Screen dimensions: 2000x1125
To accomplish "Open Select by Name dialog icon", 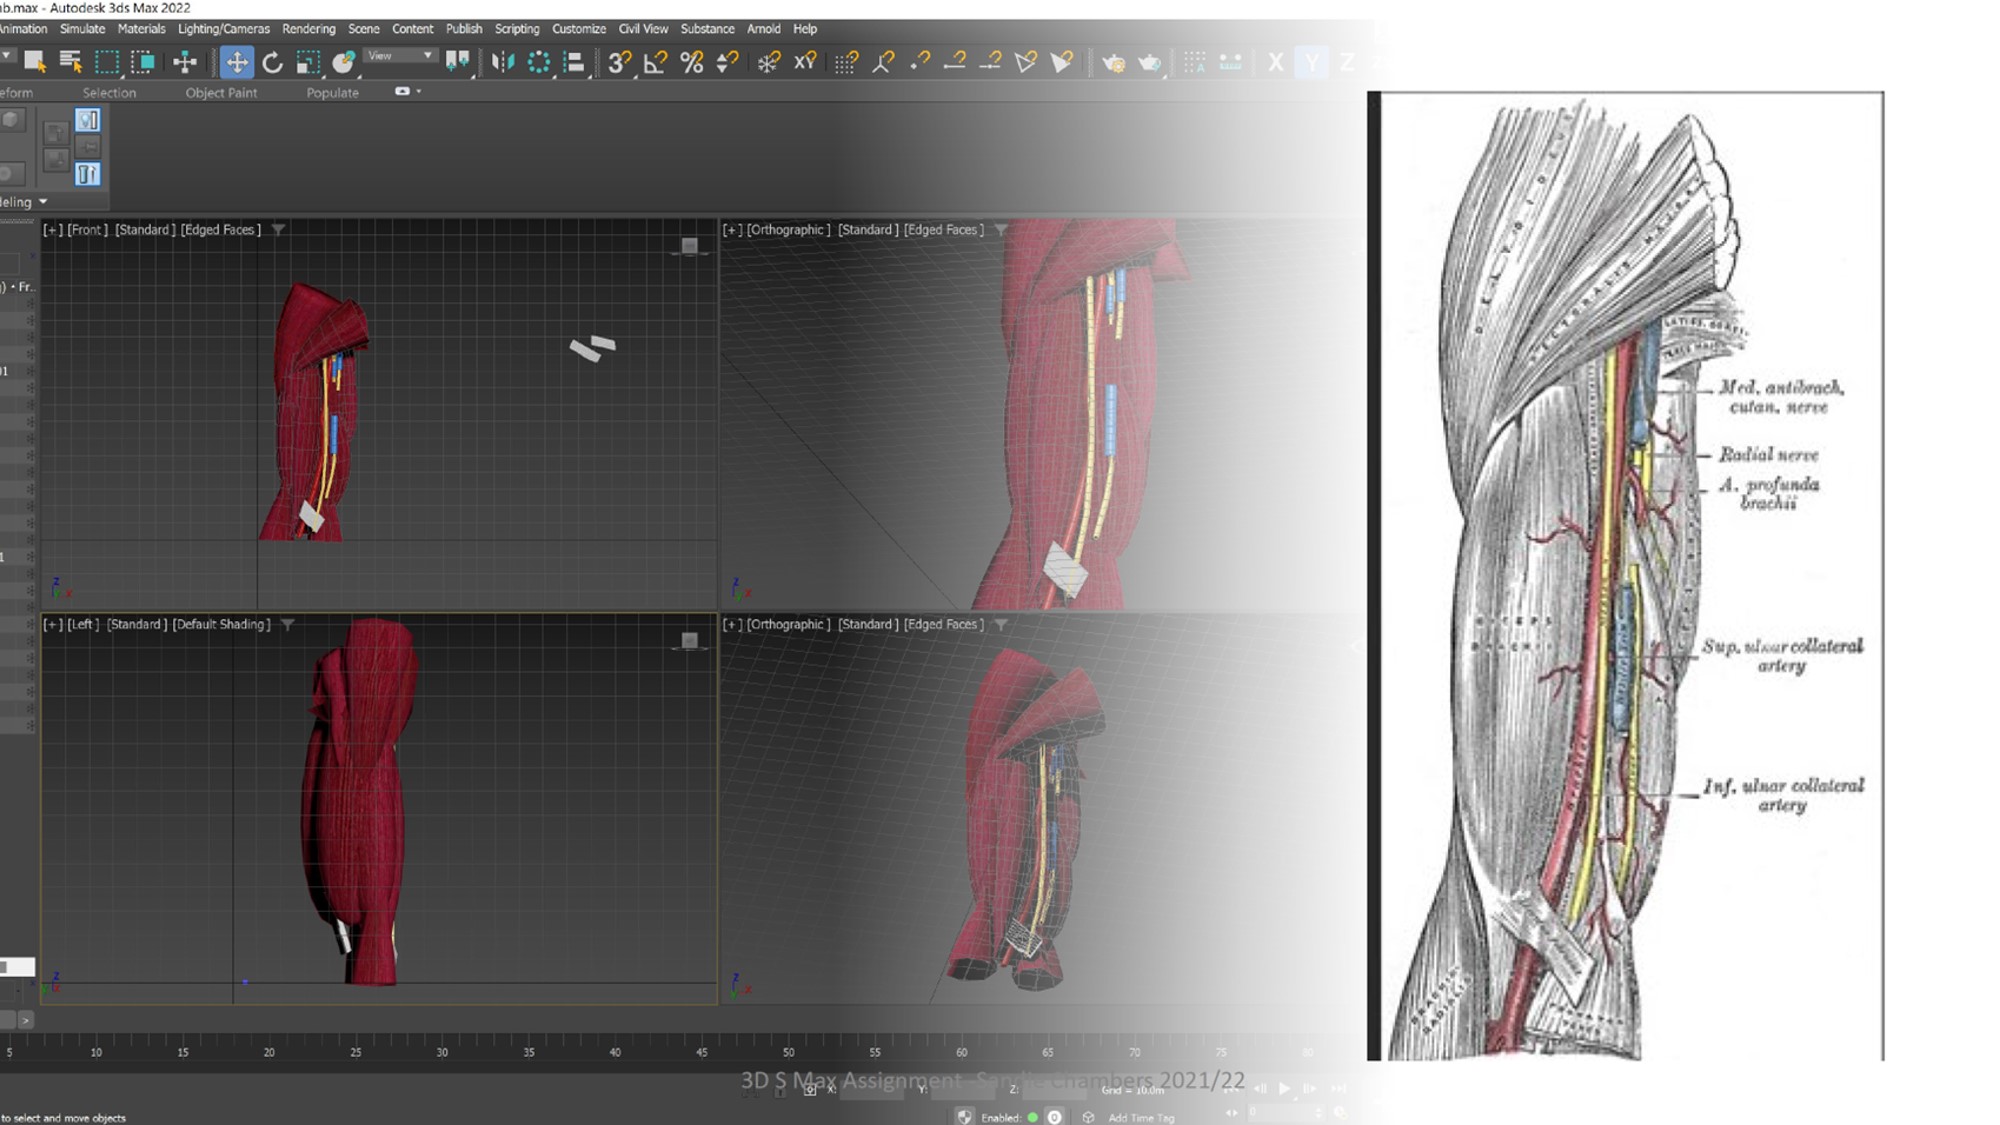I will (x=72, y=62).
